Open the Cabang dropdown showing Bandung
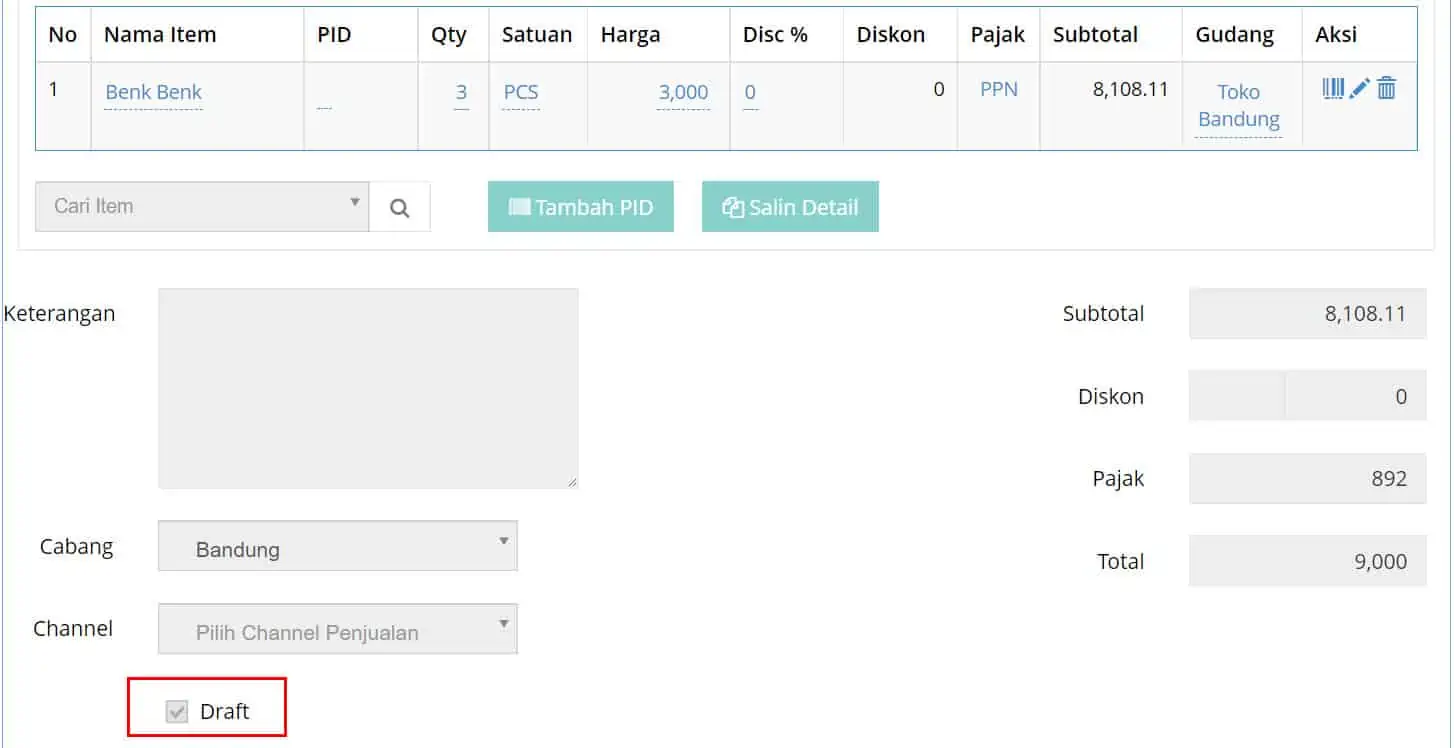 click(338, 546)
